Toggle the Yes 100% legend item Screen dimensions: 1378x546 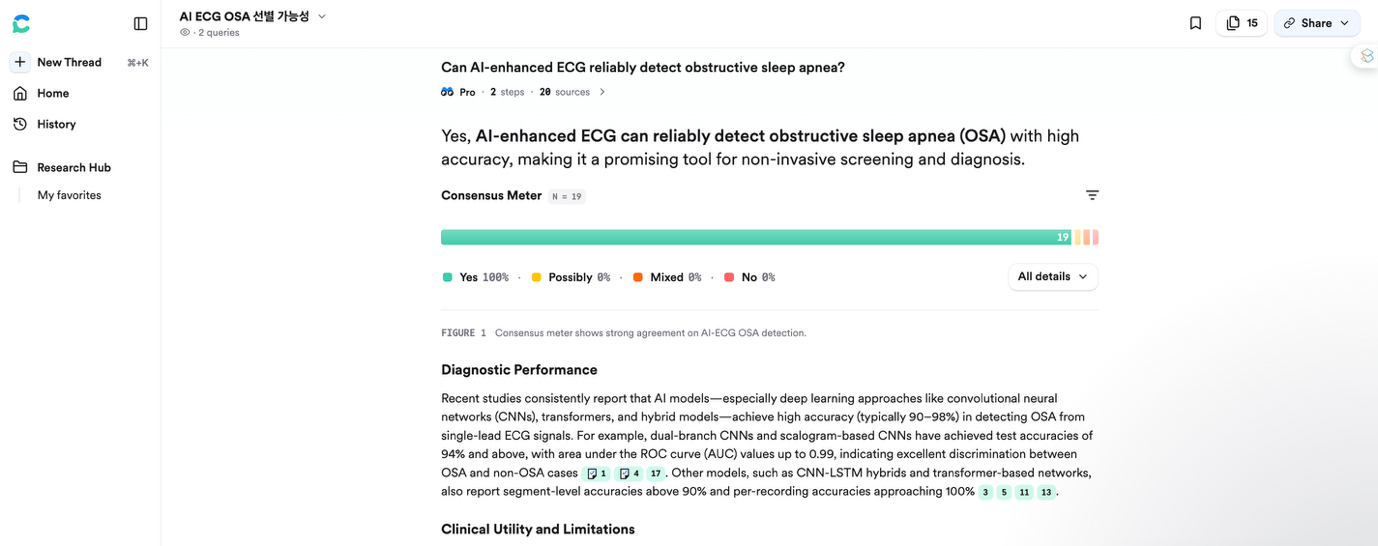475,277
